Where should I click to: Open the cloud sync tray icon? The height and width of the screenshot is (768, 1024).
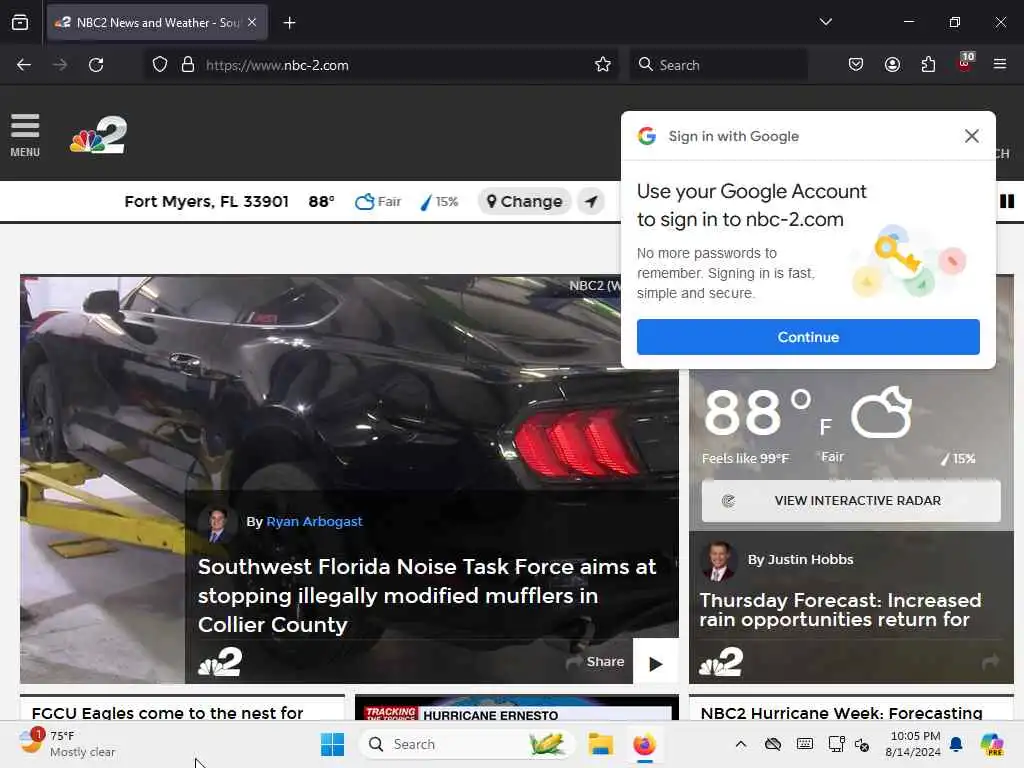pyautogui.click(x=773, y=744)
